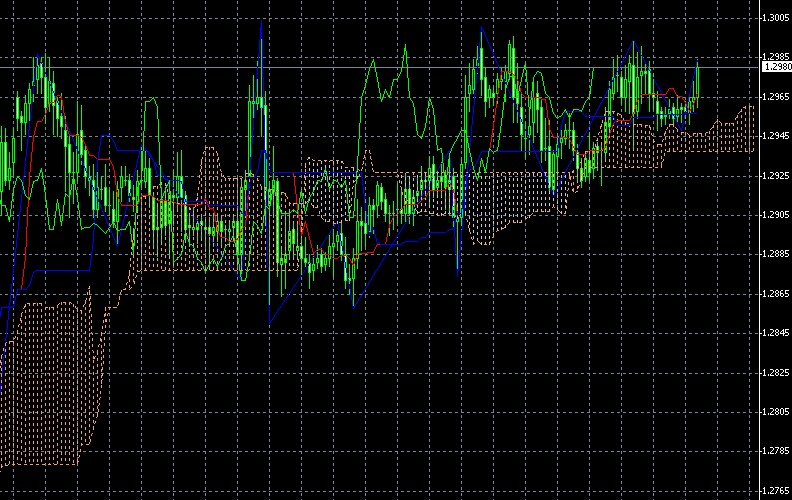Click the 1.2965 price axis label
This screenshot has height=500, width=792.
tap(777, 96)
